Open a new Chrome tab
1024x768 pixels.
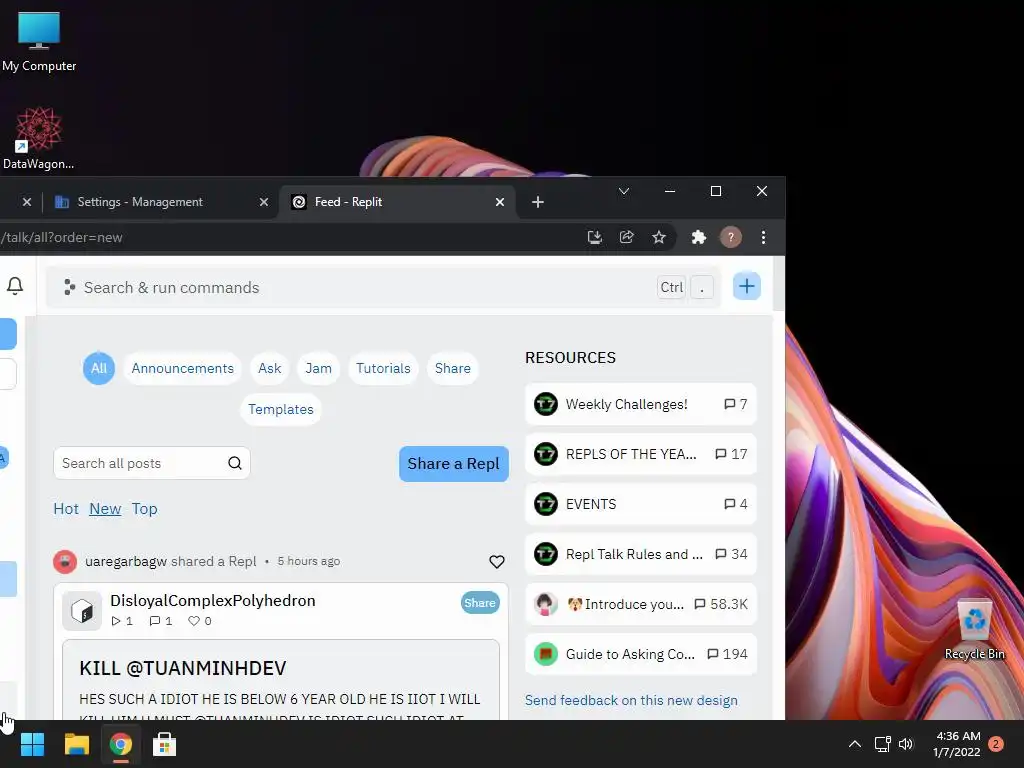[537, 202]
